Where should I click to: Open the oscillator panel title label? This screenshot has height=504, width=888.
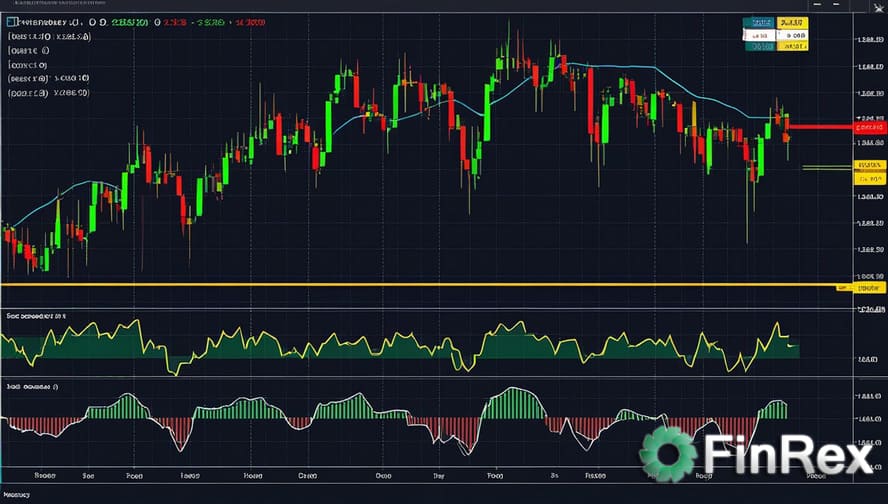35,316
